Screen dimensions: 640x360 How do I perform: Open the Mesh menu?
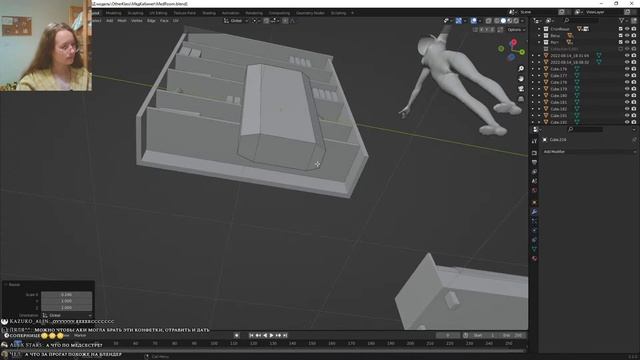click(x=122, y=20)
